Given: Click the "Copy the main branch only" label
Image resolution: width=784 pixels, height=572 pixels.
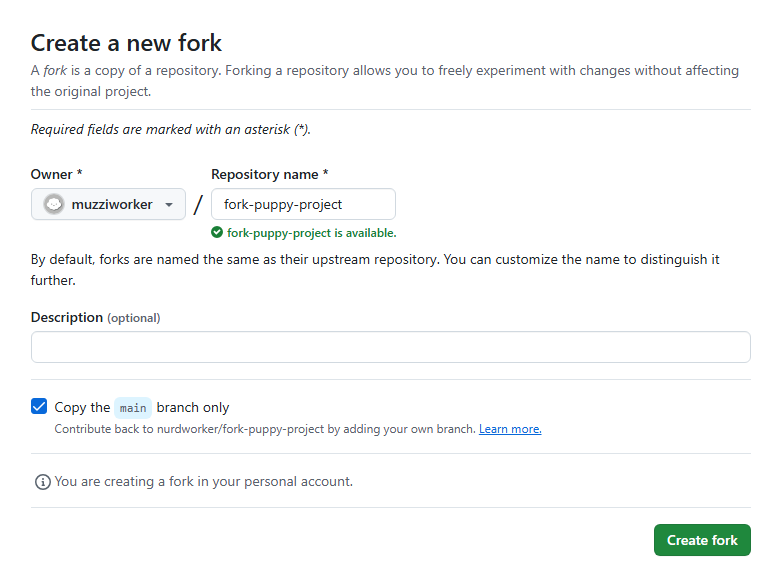Looking at the screenshot, I should click(142, 407).
